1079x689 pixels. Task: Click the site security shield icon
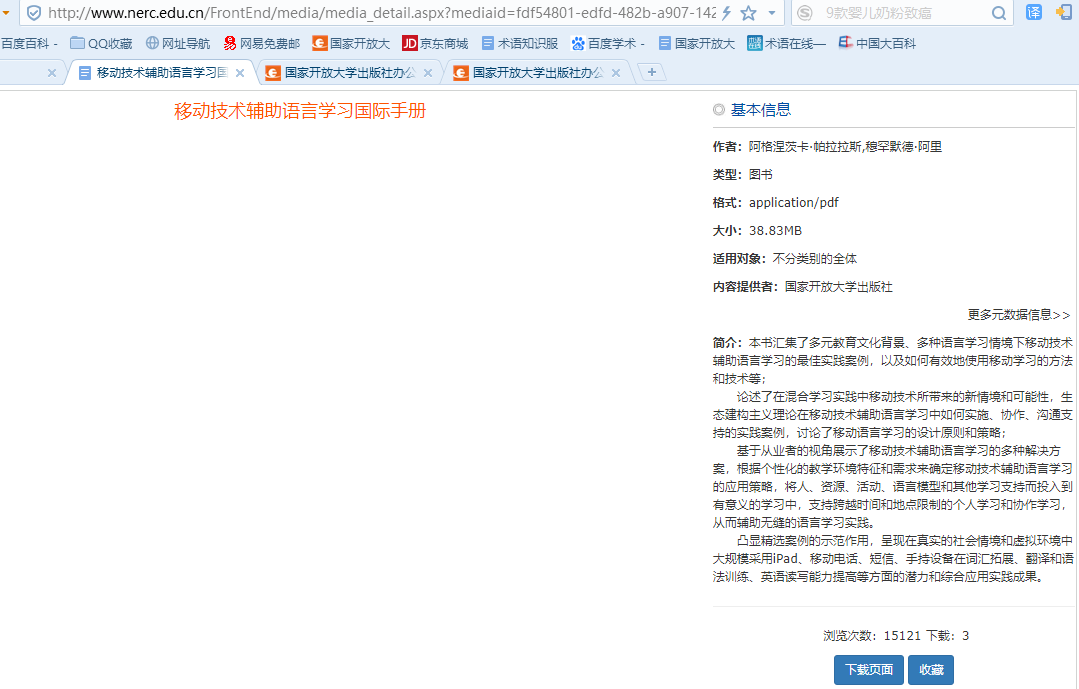[x=34, y=13]
